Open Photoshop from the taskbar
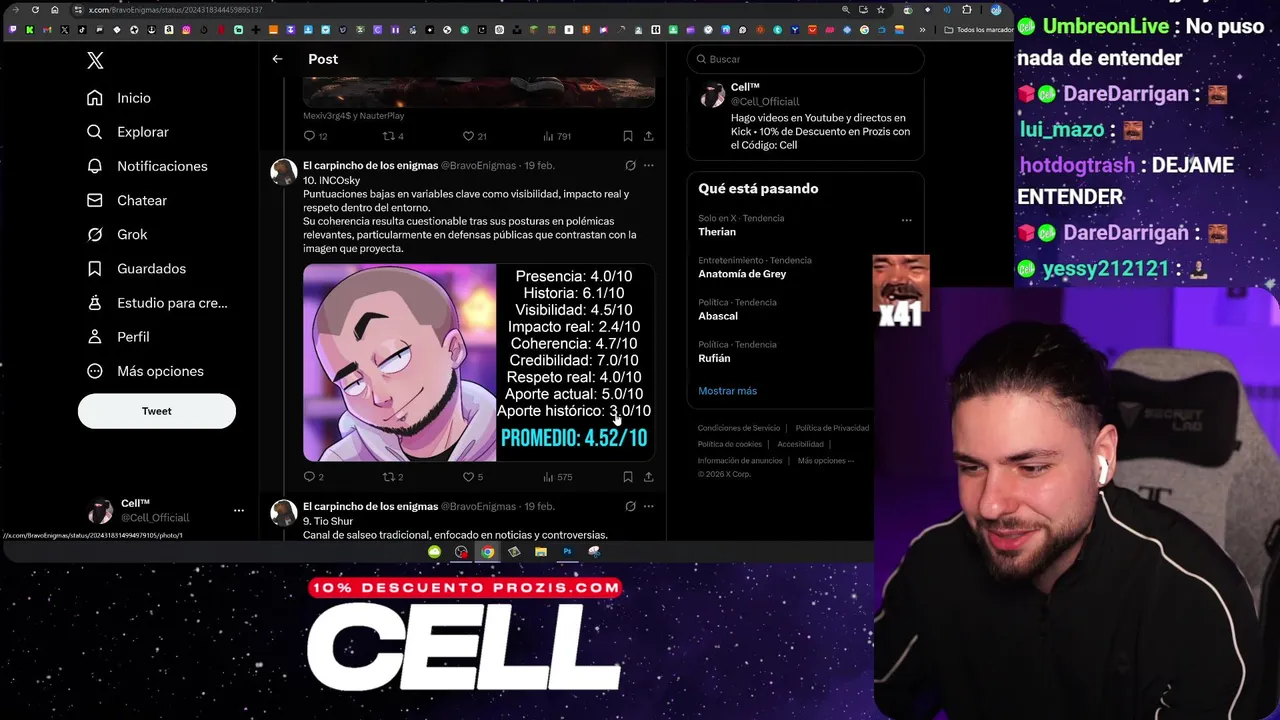 pyautogui.click(x=567, y=552)
